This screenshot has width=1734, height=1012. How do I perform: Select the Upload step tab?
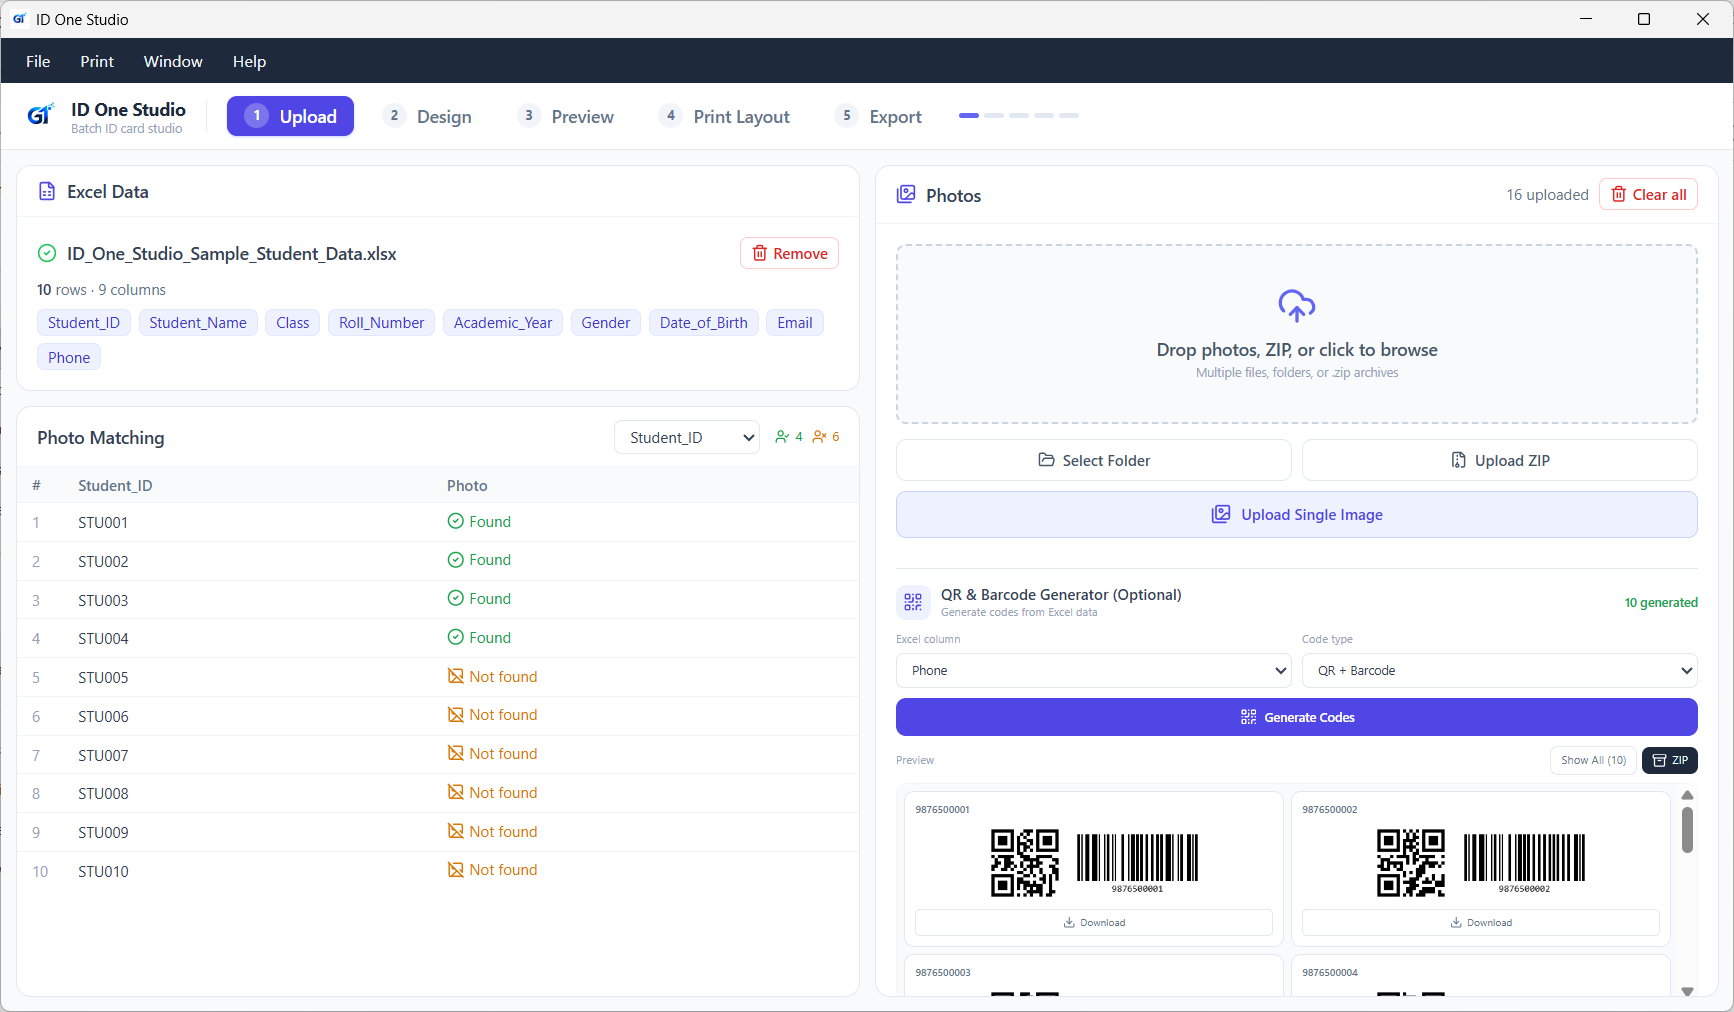(290, 116)
